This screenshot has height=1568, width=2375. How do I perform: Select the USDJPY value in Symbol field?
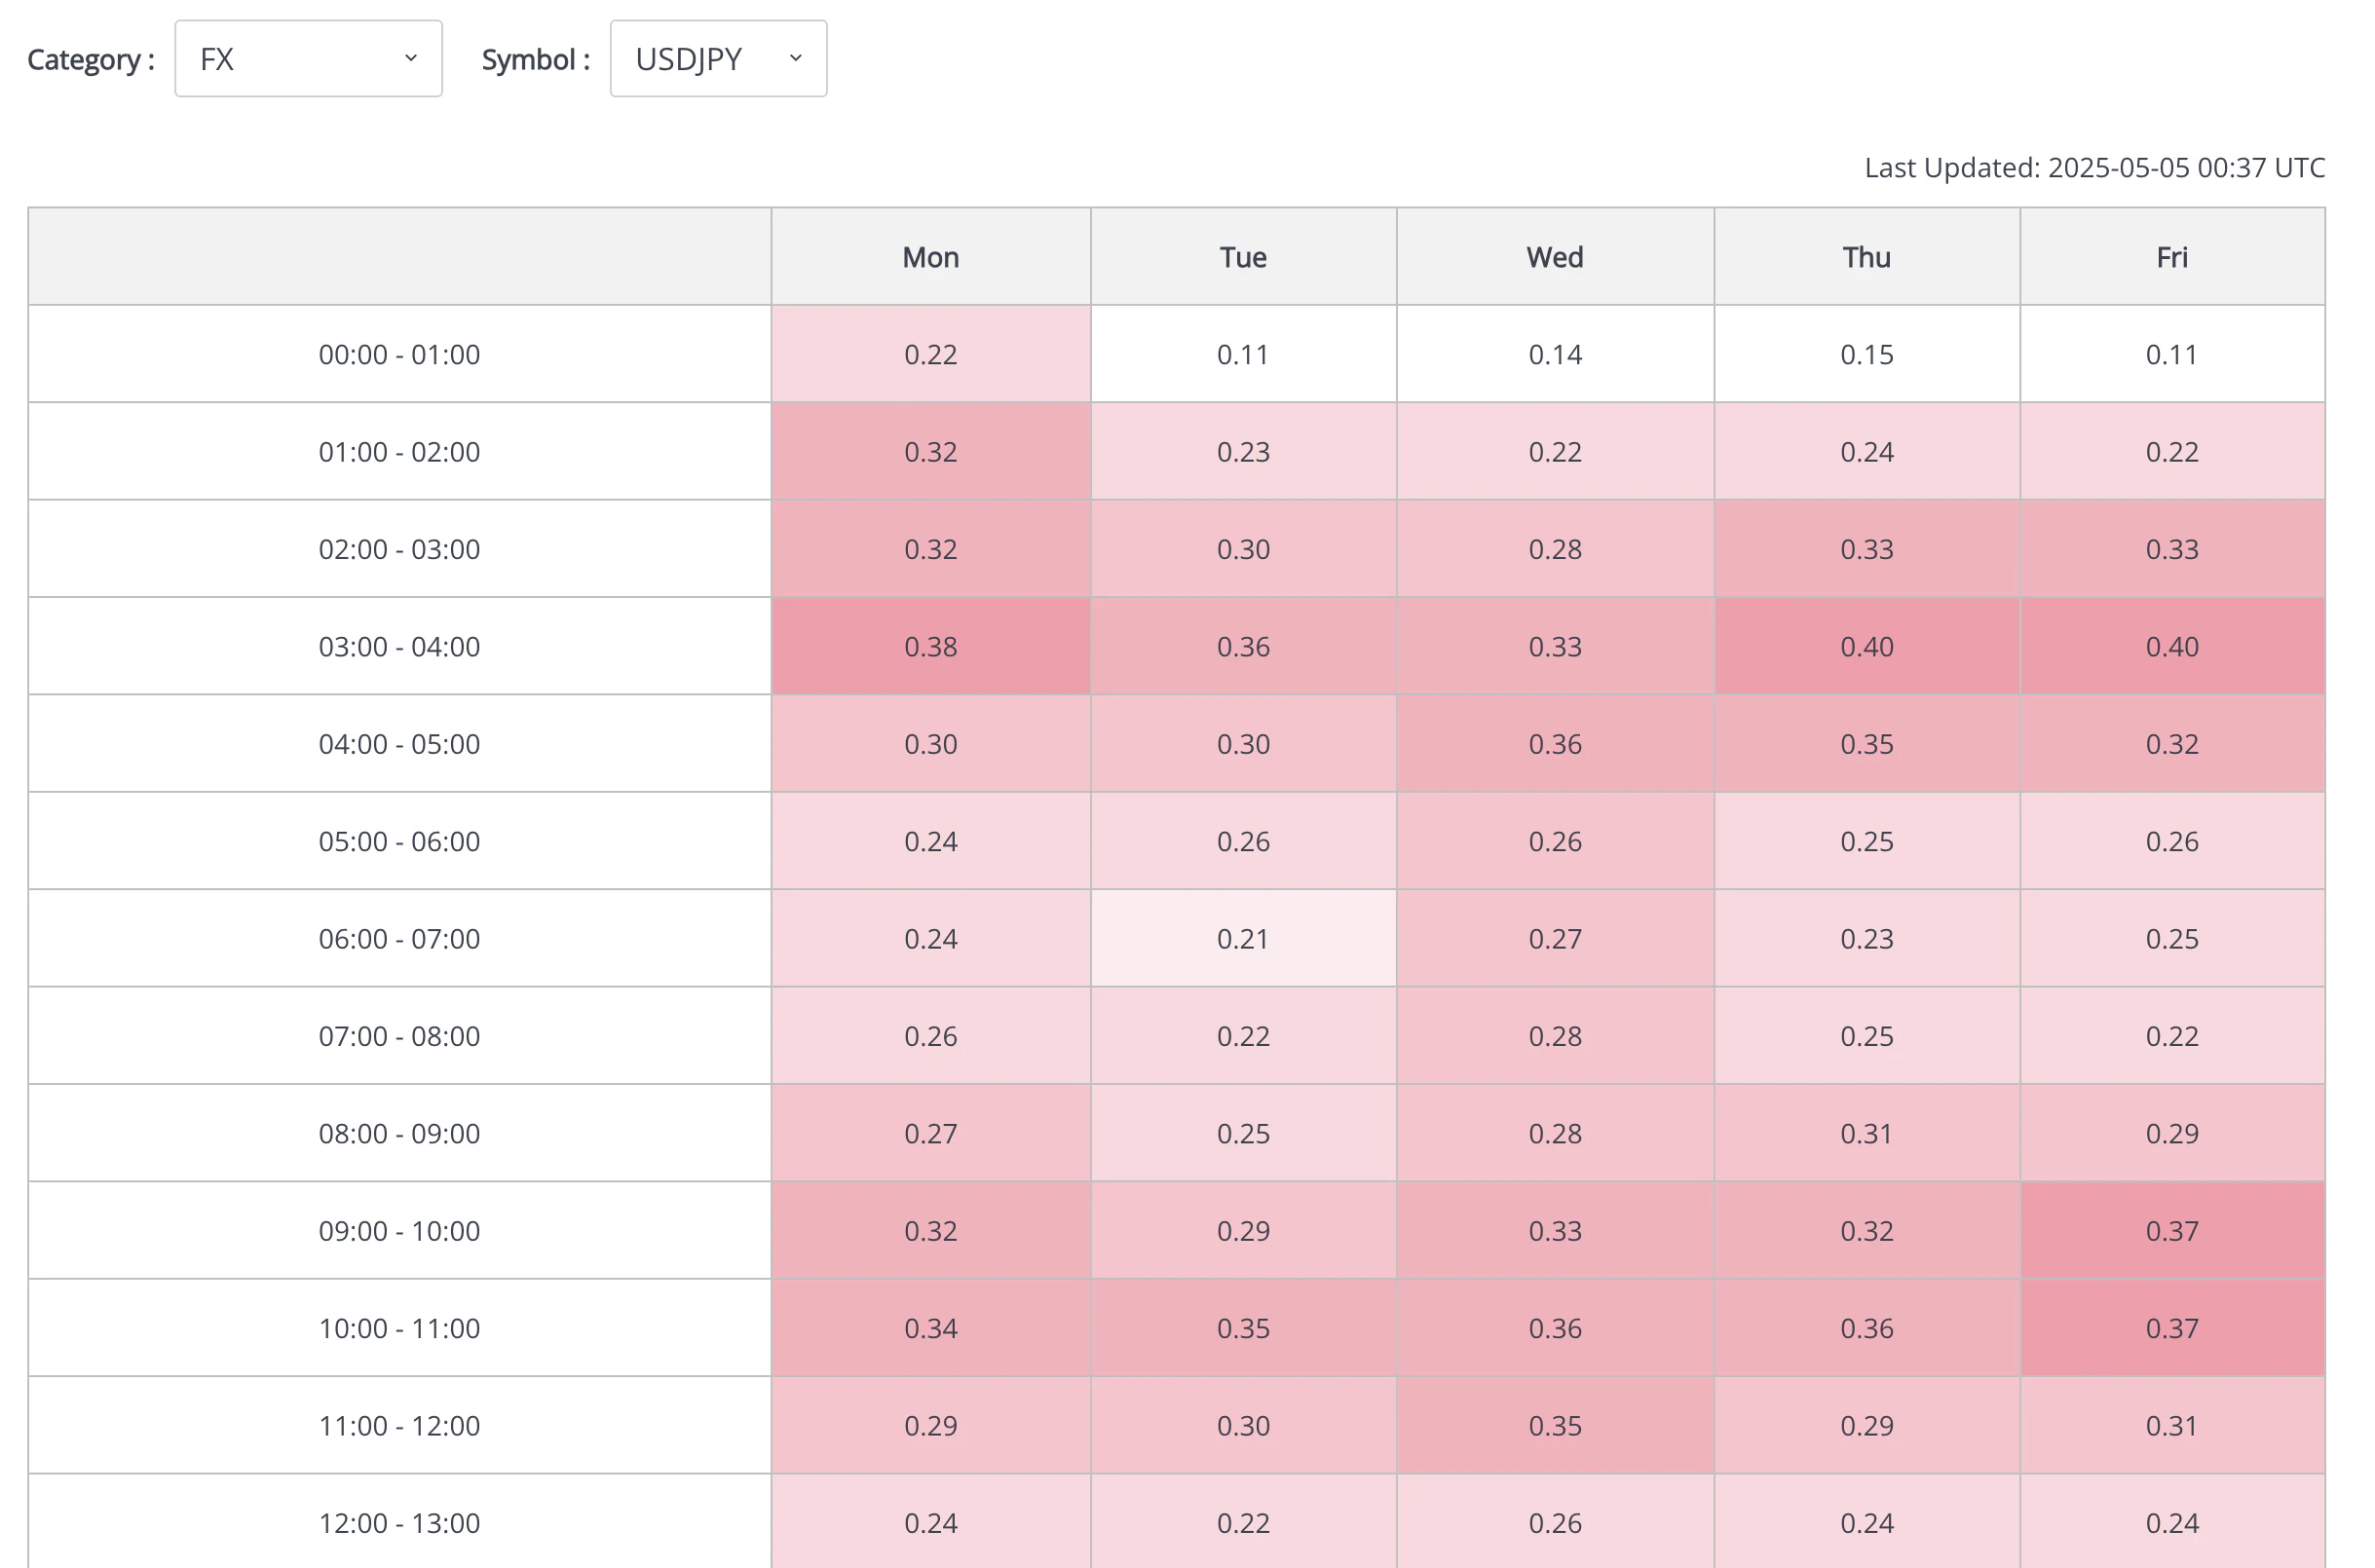[687, 58]
